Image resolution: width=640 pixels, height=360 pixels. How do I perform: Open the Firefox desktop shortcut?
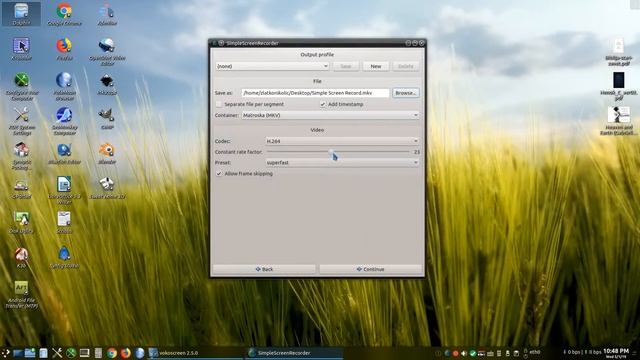[64, 49]
